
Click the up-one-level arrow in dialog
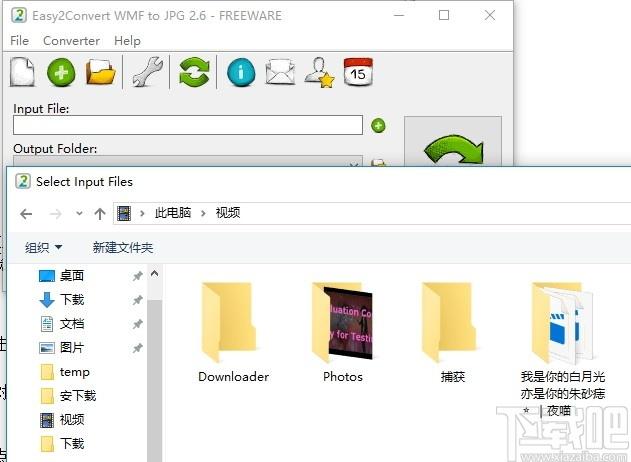coord(100,214)
